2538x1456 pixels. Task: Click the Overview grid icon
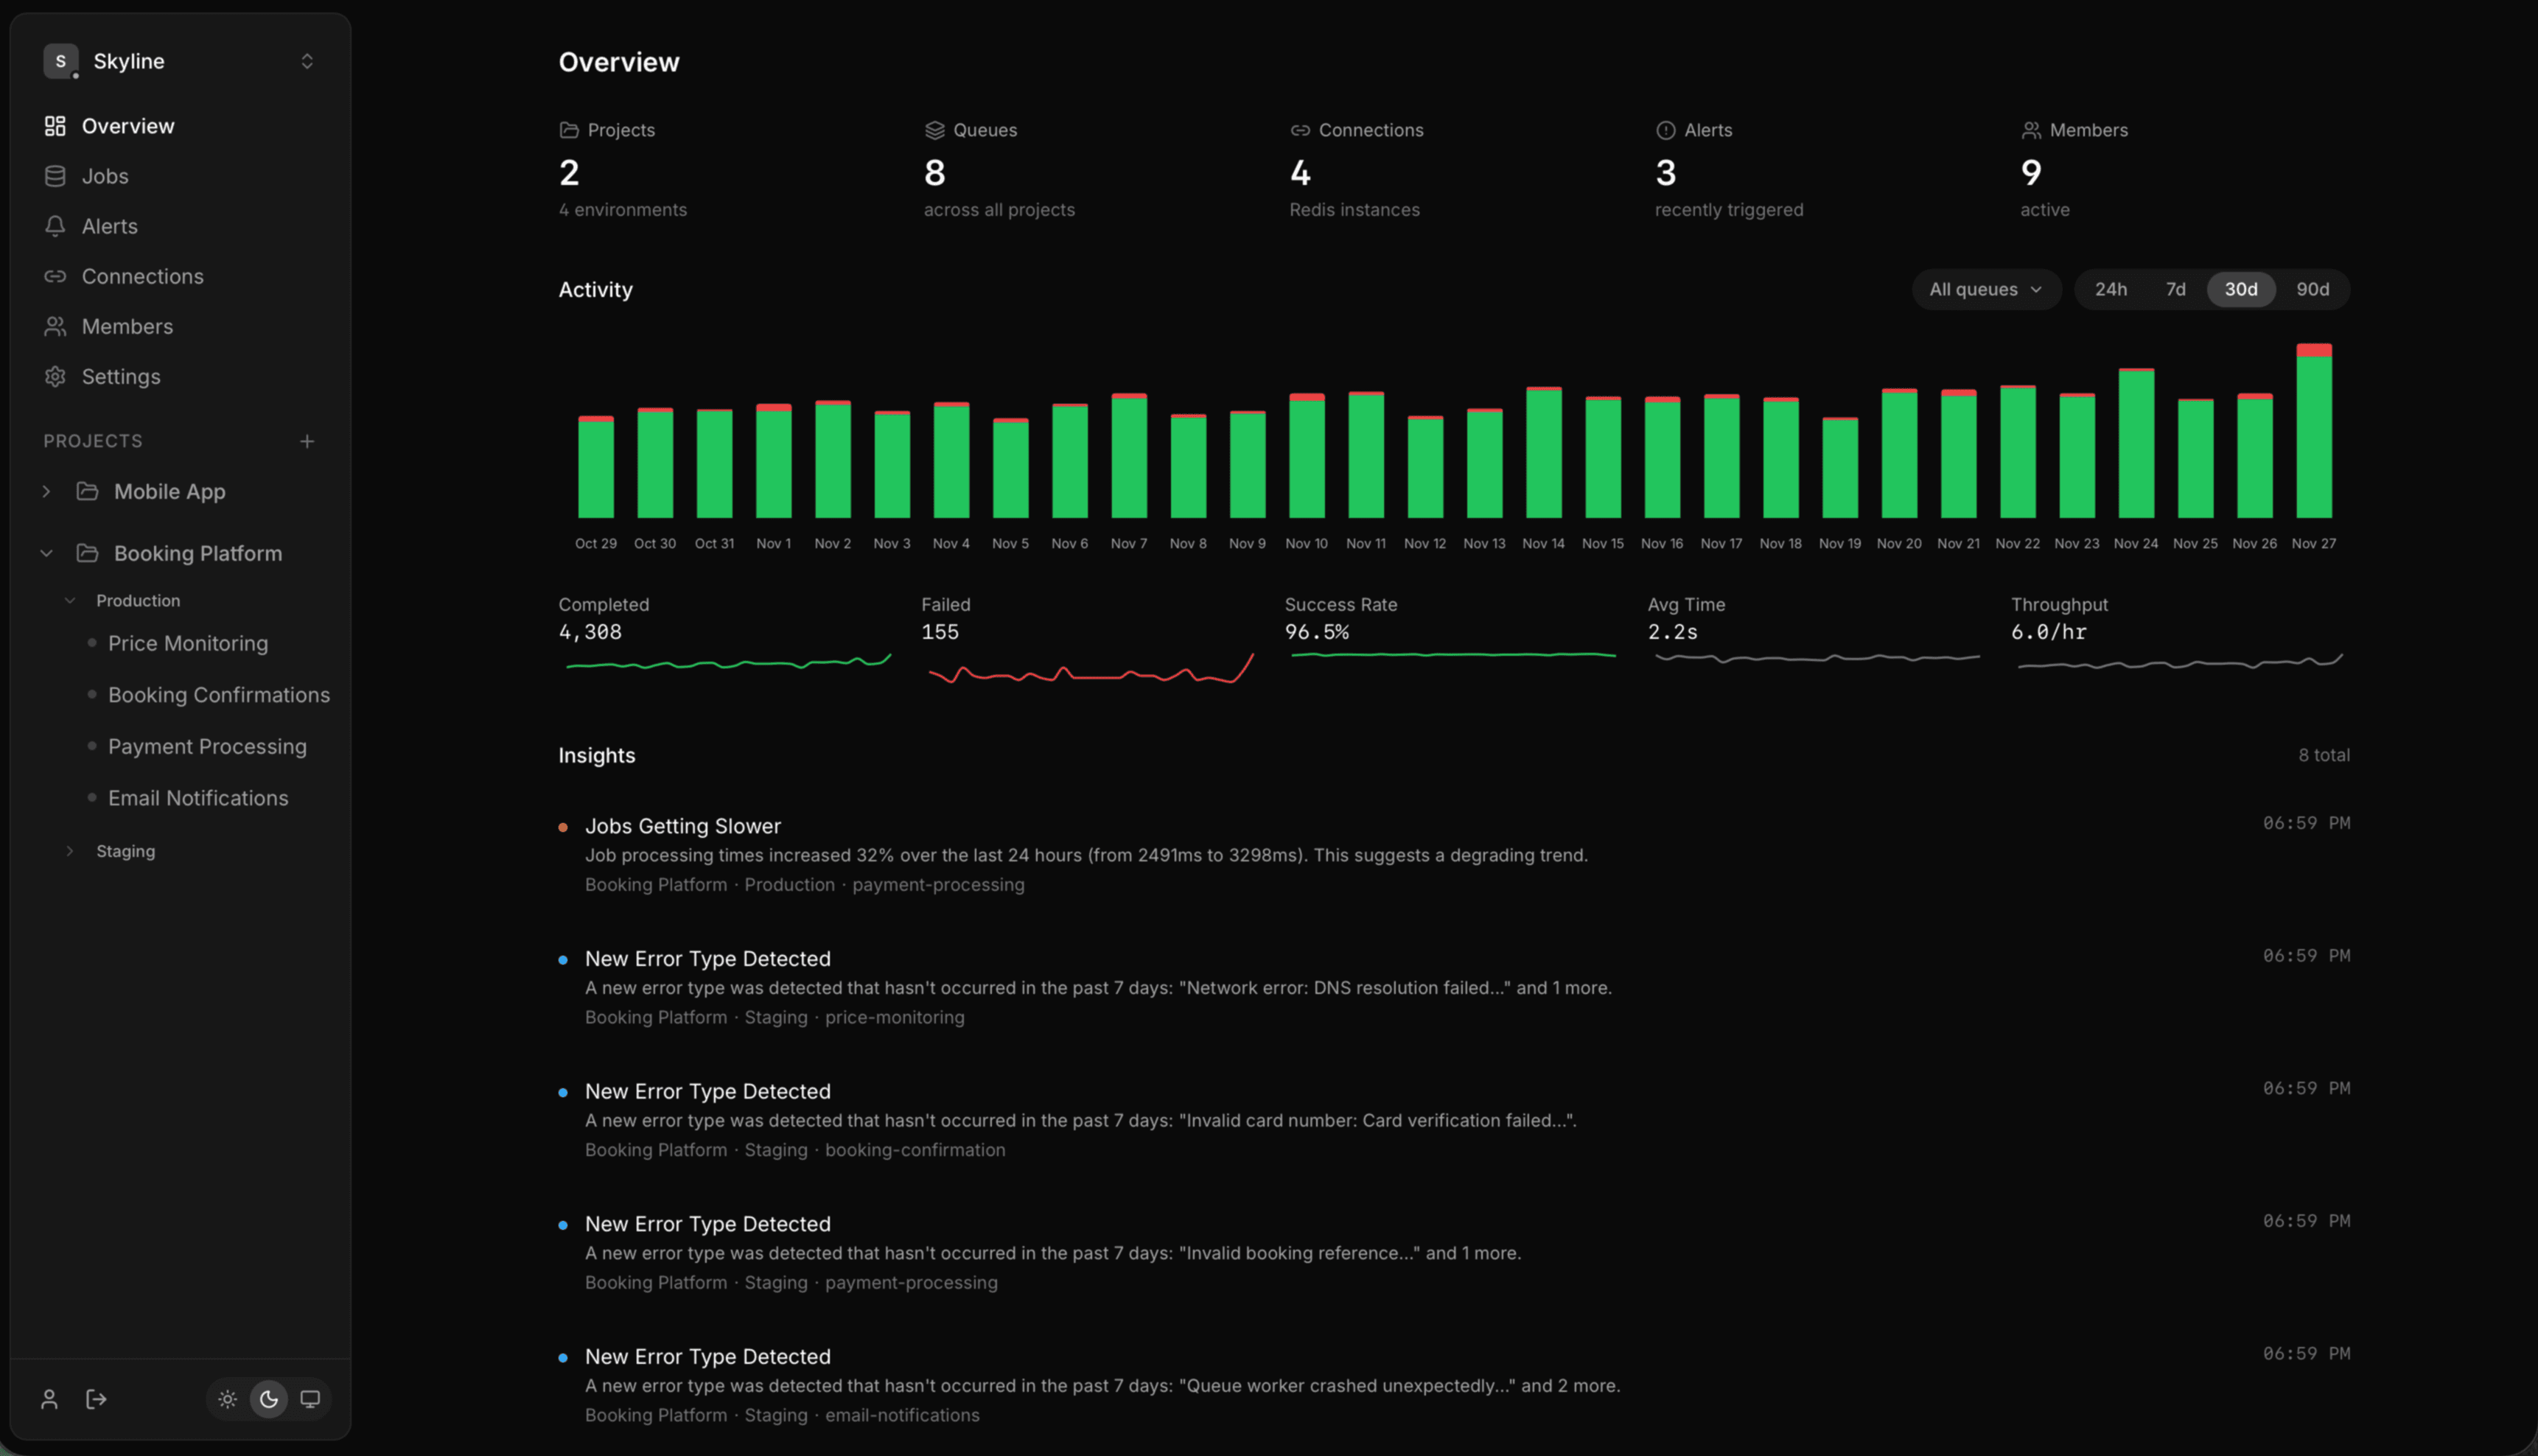pos(55,126)
